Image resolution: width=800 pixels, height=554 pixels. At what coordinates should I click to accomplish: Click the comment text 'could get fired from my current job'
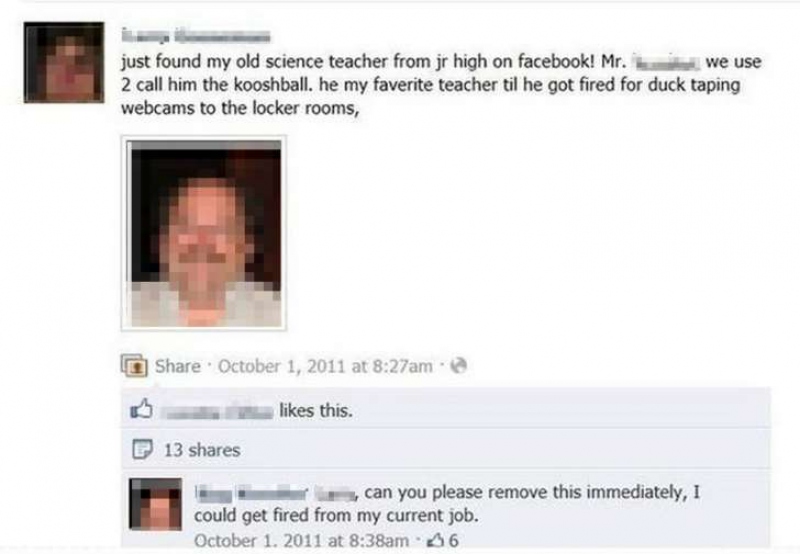[x=336, y=516]
